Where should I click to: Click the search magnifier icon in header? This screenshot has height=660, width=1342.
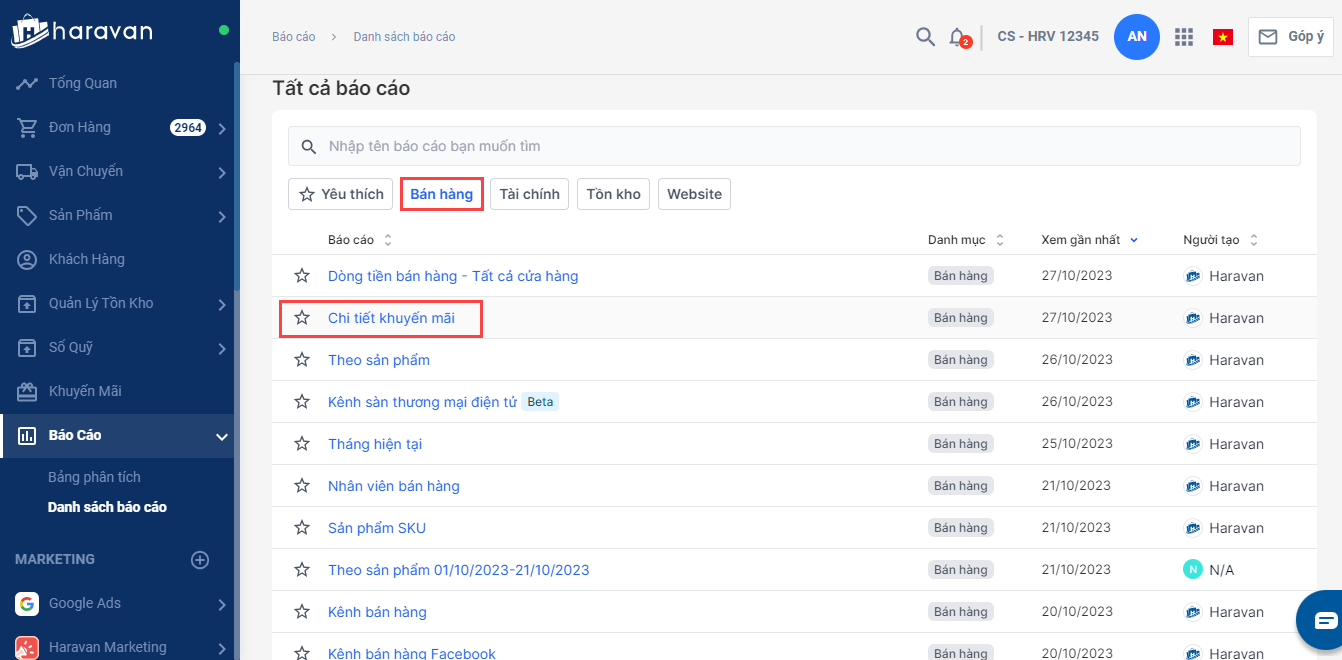925,37
